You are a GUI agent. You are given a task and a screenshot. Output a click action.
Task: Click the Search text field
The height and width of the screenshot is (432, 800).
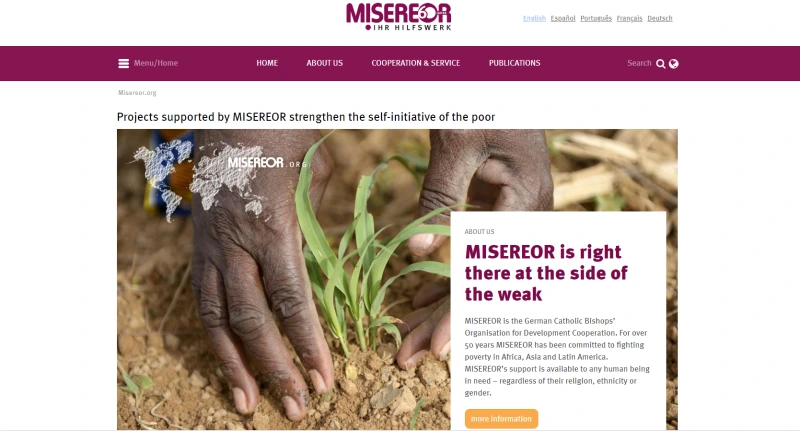639,63
